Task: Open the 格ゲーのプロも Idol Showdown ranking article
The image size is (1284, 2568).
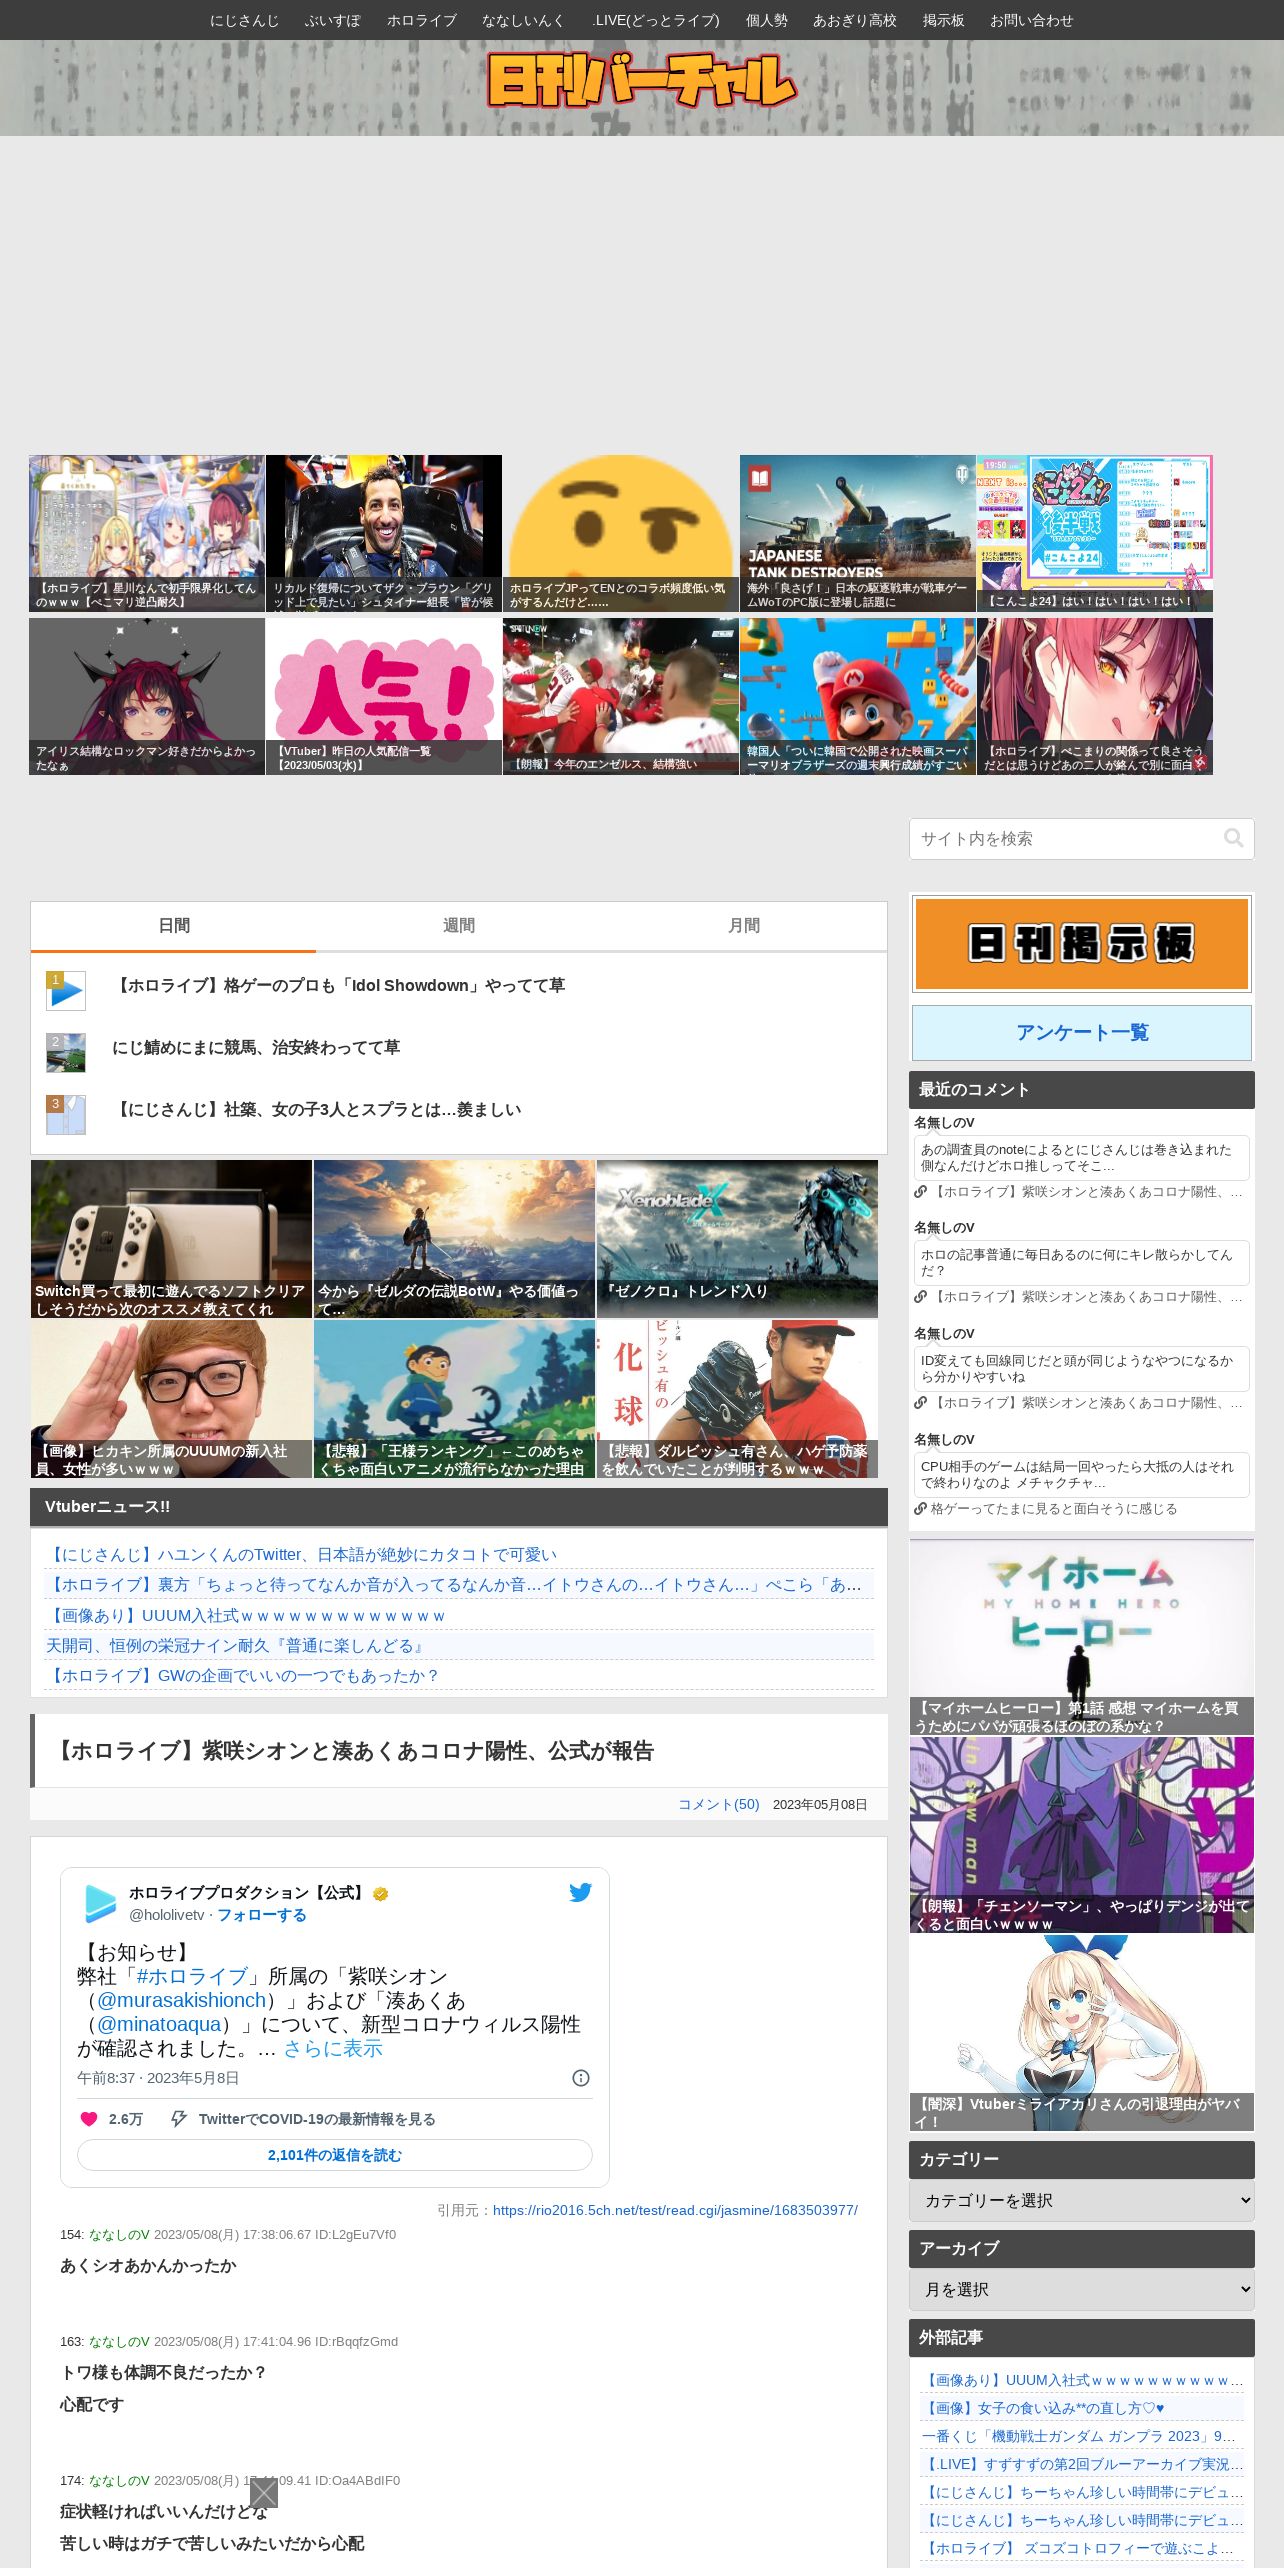Action: click(338, 985)
